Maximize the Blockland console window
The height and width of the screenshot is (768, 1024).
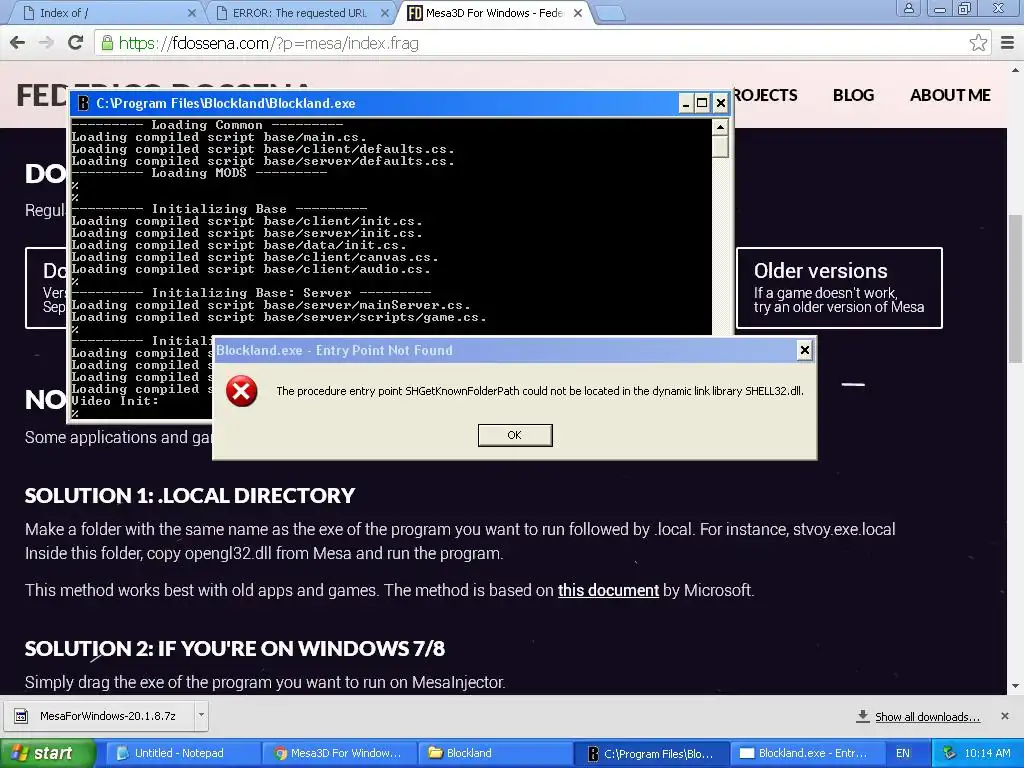[702, 103]
